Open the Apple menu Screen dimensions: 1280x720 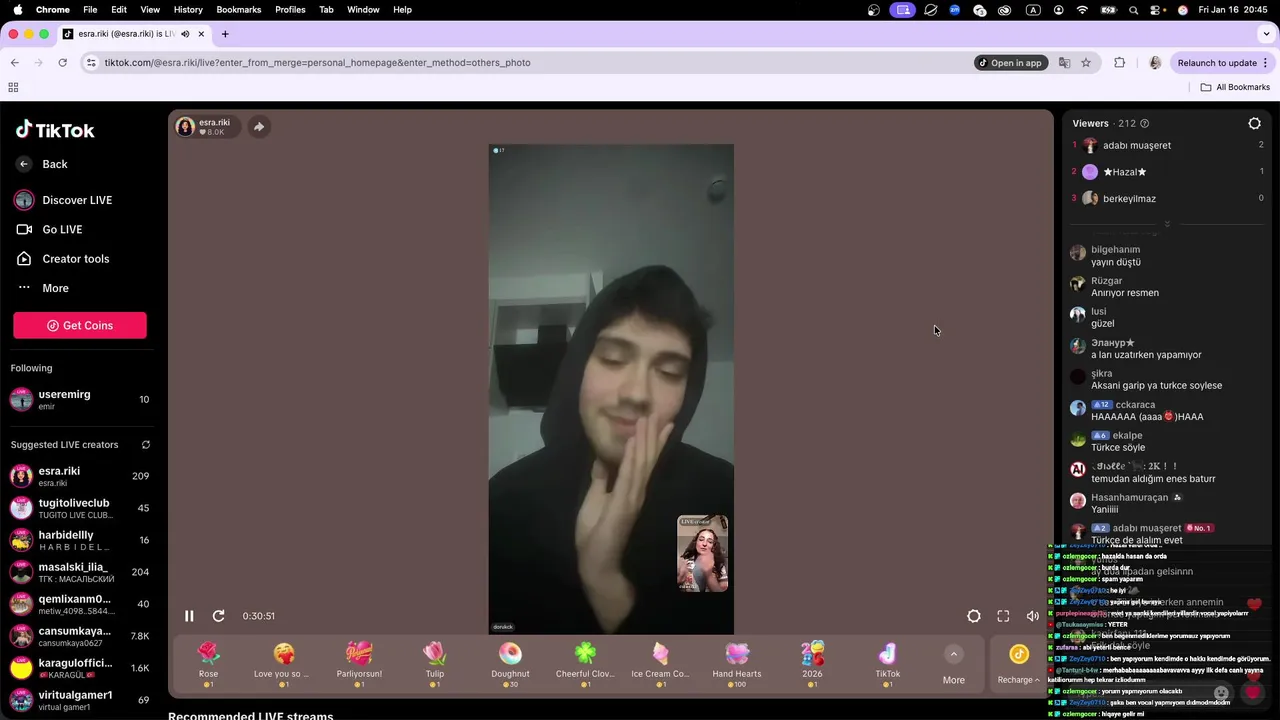[17, 9]
